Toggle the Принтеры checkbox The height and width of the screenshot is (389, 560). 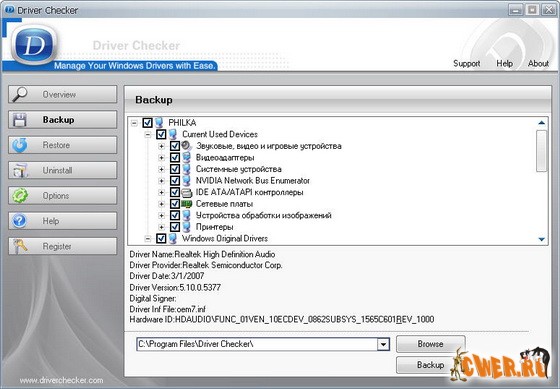pyautogui.click(x=175, y=227)
